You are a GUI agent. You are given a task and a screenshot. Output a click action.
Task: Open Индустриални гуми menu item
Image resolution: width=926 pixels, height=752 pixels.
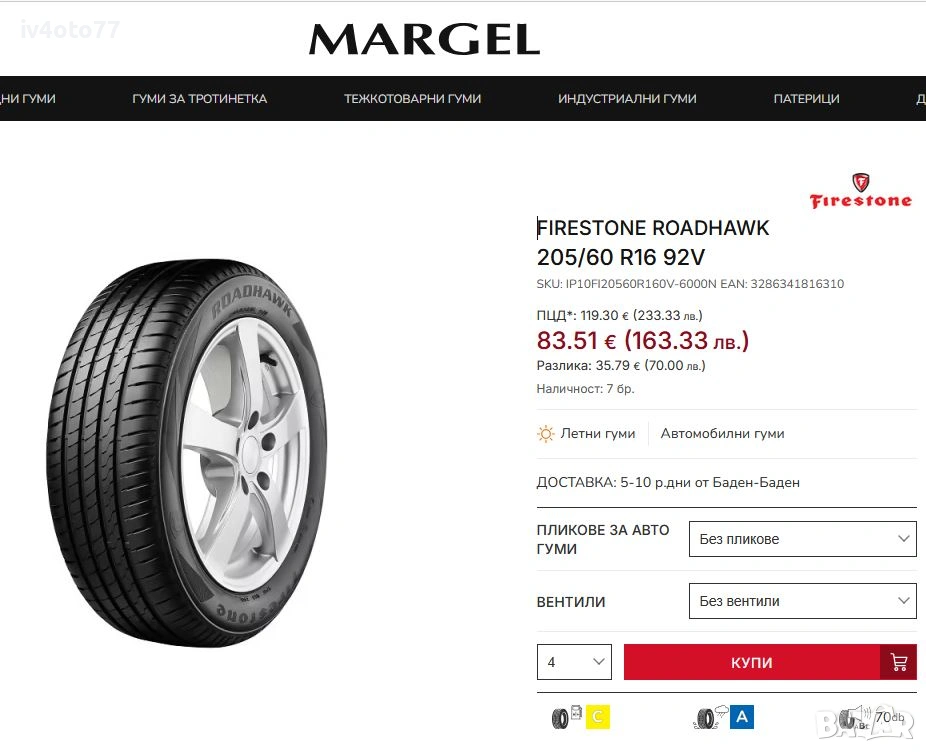(x=627, y=99)
